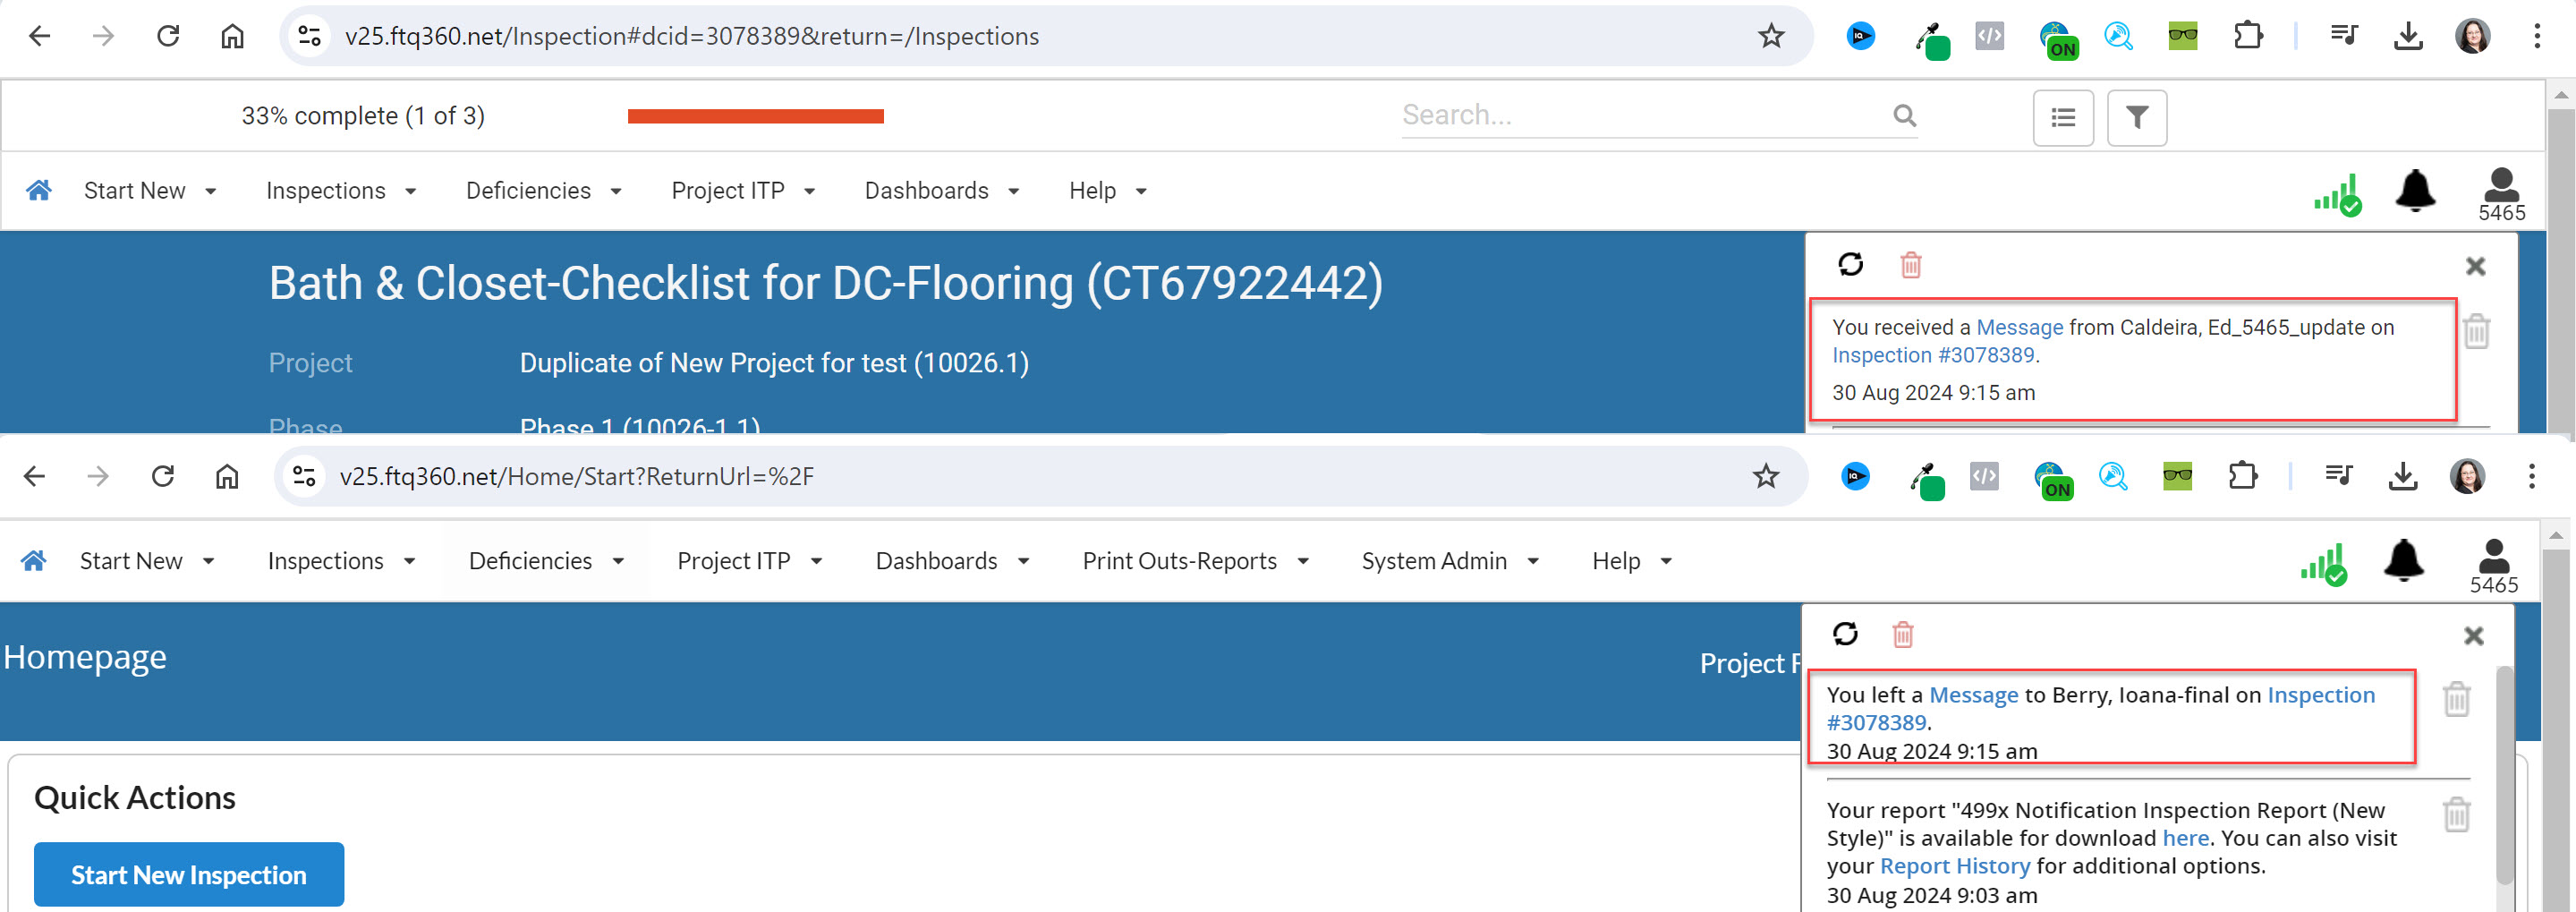Open user 5465 profile icon in upper page
This screenshot has height=912, width=2576.
pyautogui.click(x=2501, y=195)
